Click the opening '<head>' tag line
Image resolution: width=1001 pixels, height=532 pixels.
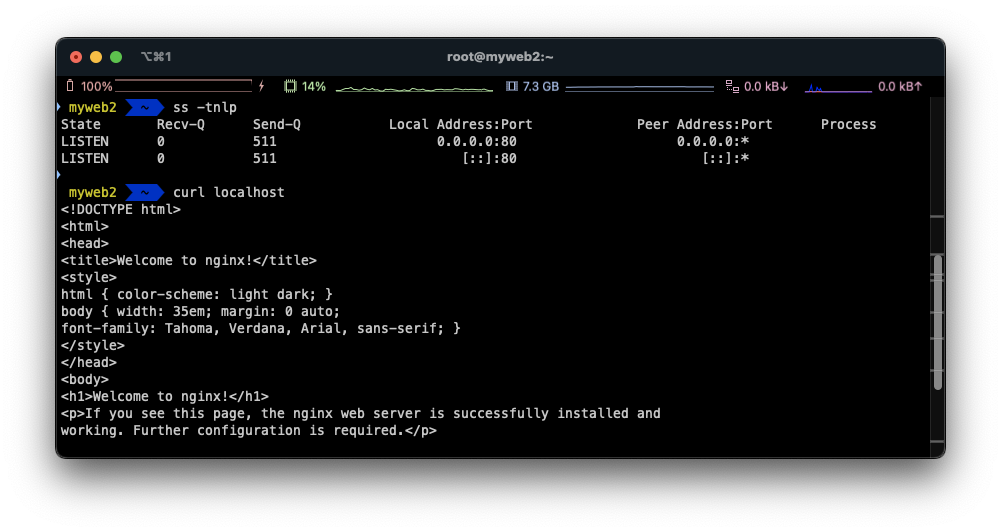(x=85, y=243)
